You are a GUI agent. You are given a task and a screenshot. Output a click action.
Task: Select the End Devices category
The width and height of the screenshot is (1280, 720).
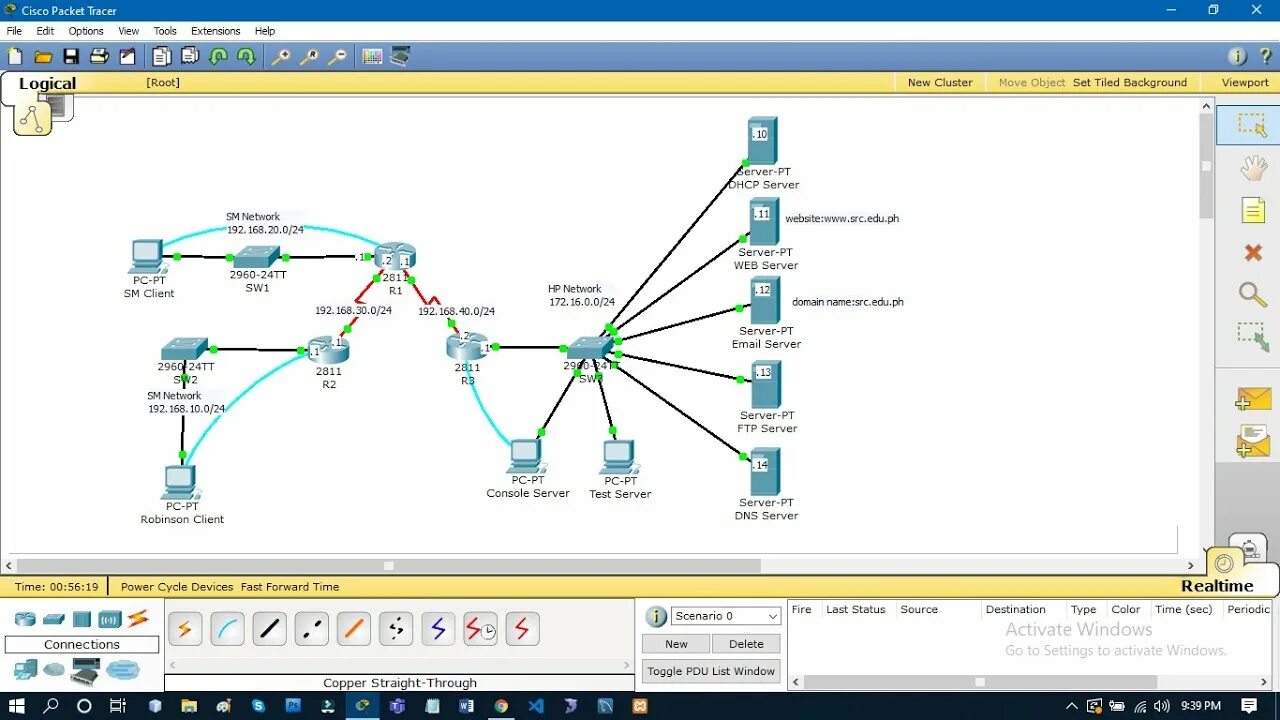click(x=25, y=669)
